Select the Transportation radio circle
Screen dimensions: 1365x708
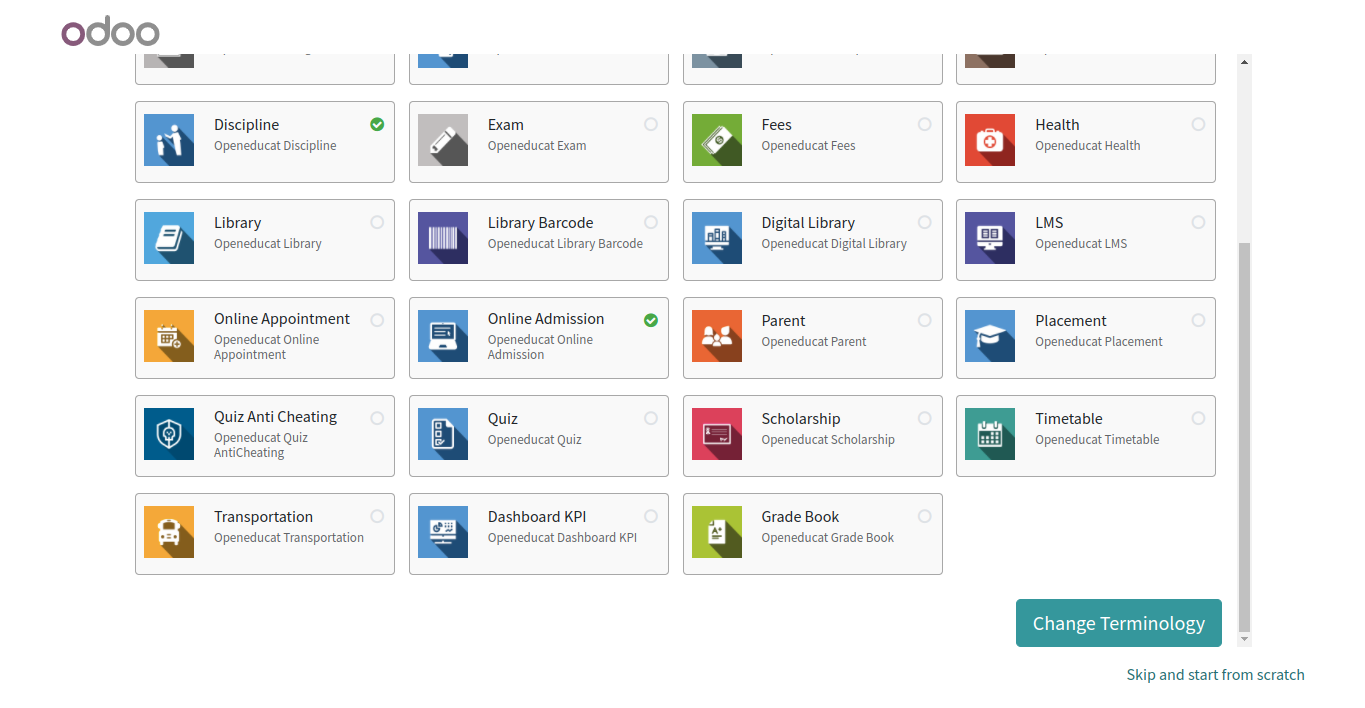pos(377,516)
